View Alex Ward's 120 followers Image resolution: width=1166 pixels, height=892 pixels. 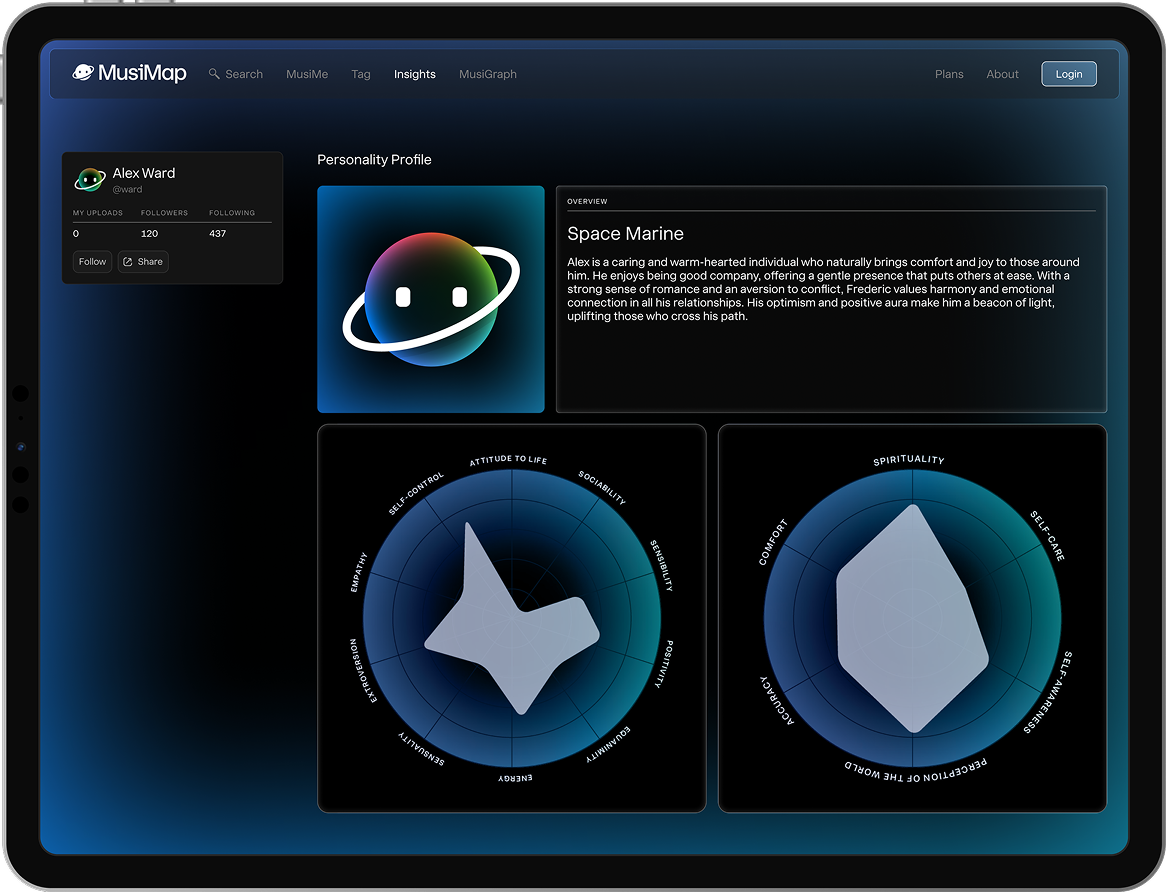coord(150,233)
